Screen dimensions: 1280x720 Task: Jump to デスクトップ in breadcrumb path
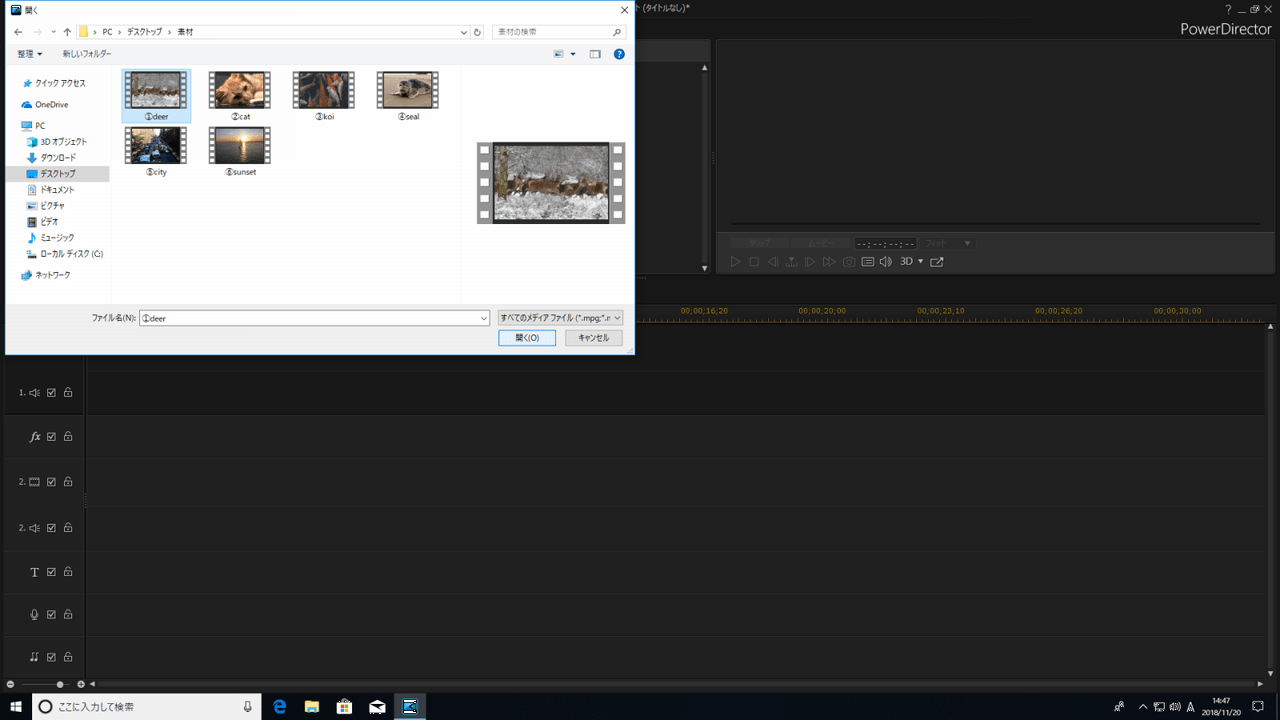145,32
